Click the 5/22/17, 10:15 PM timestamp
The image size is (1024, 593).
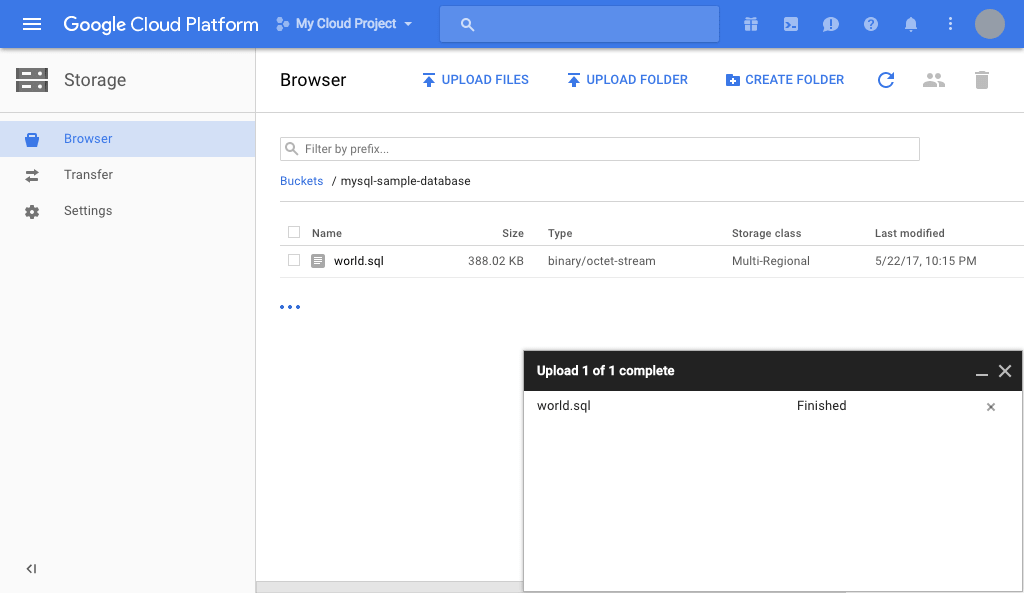tap(925, 261)
